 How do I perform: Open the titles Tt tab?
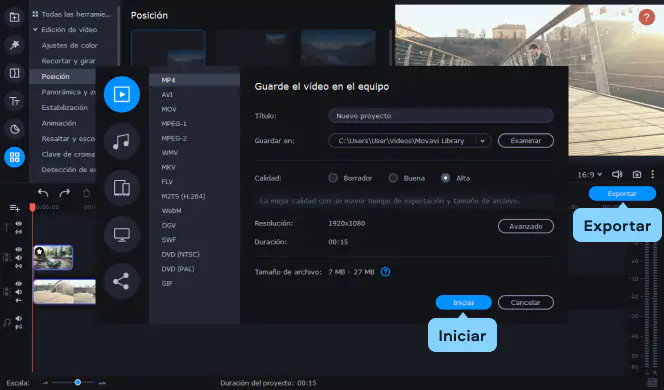(x=14, y=101)
